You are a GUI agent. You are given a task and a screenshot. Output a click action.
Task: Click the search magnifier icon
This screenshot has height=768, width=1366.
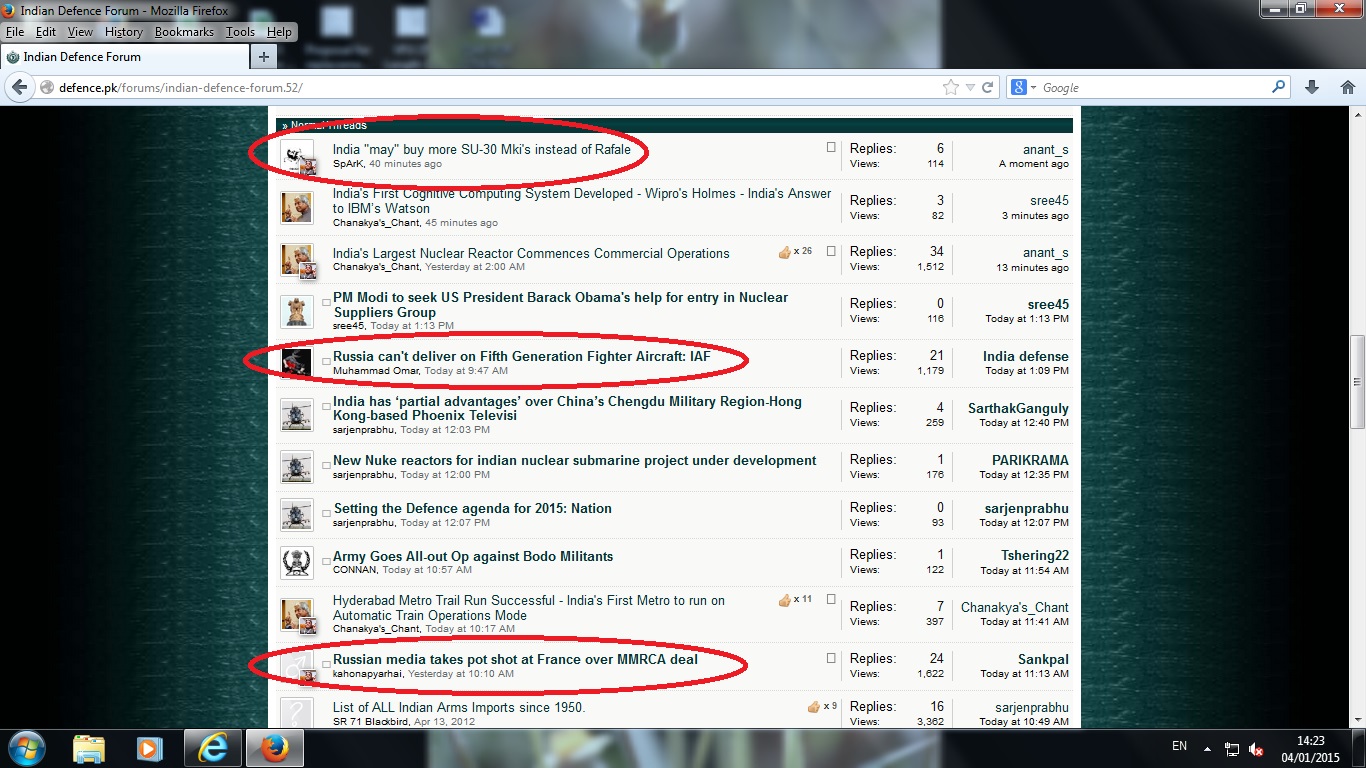(x=1278, y=87)
